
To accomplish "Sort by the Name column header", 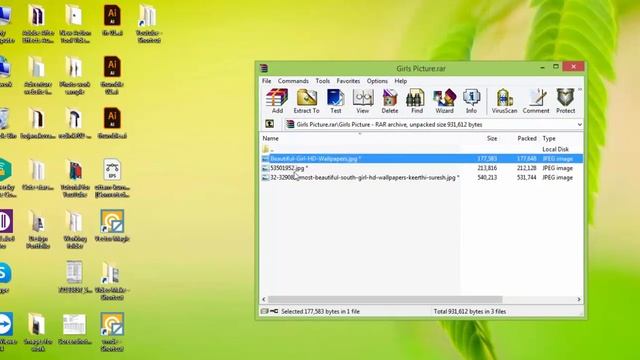I will [x=270, y=139].
